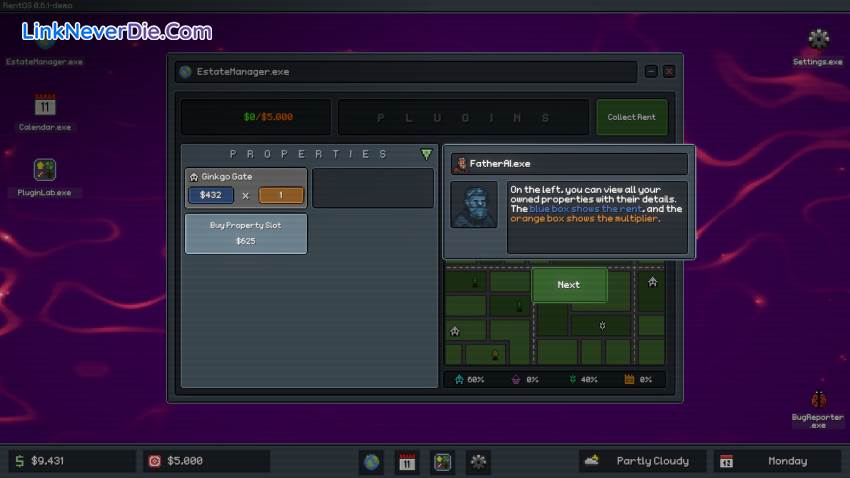Click the FatherAI portrait image

pyautogui.click(x=473, y=204)
